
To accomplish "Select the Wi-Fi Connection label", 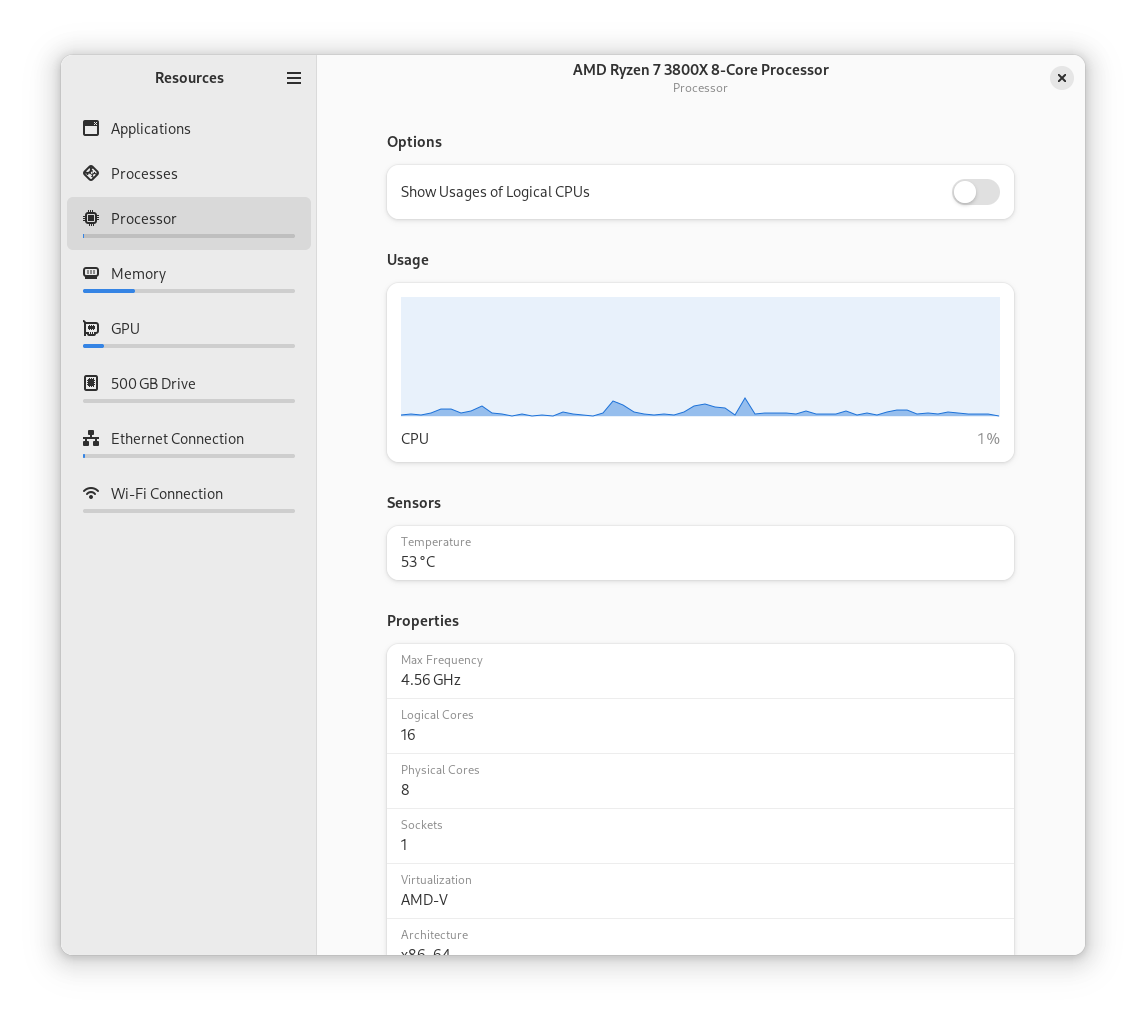I will point(166,493).
